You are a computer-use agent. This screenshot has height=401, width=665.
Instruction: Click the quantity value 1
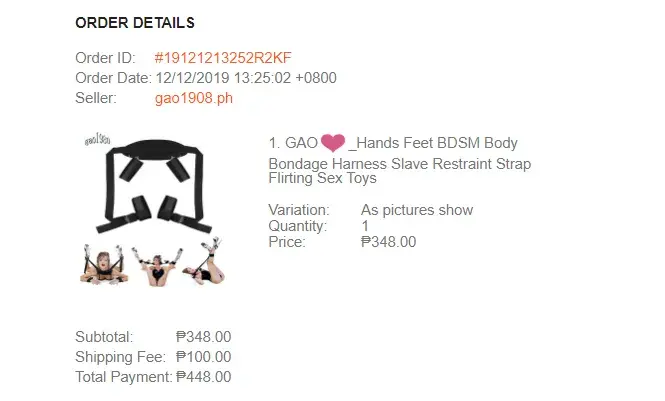365,226
